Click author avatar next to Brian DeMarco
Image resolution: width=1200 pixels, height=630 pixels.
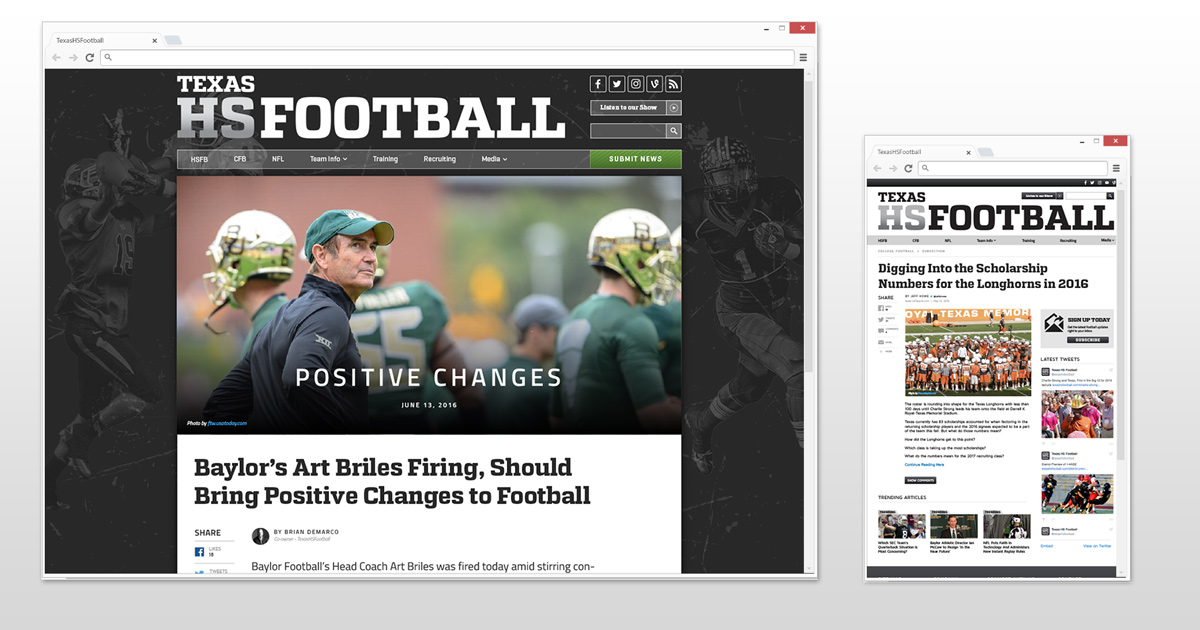pyautogui.click(x=260, y=536)
